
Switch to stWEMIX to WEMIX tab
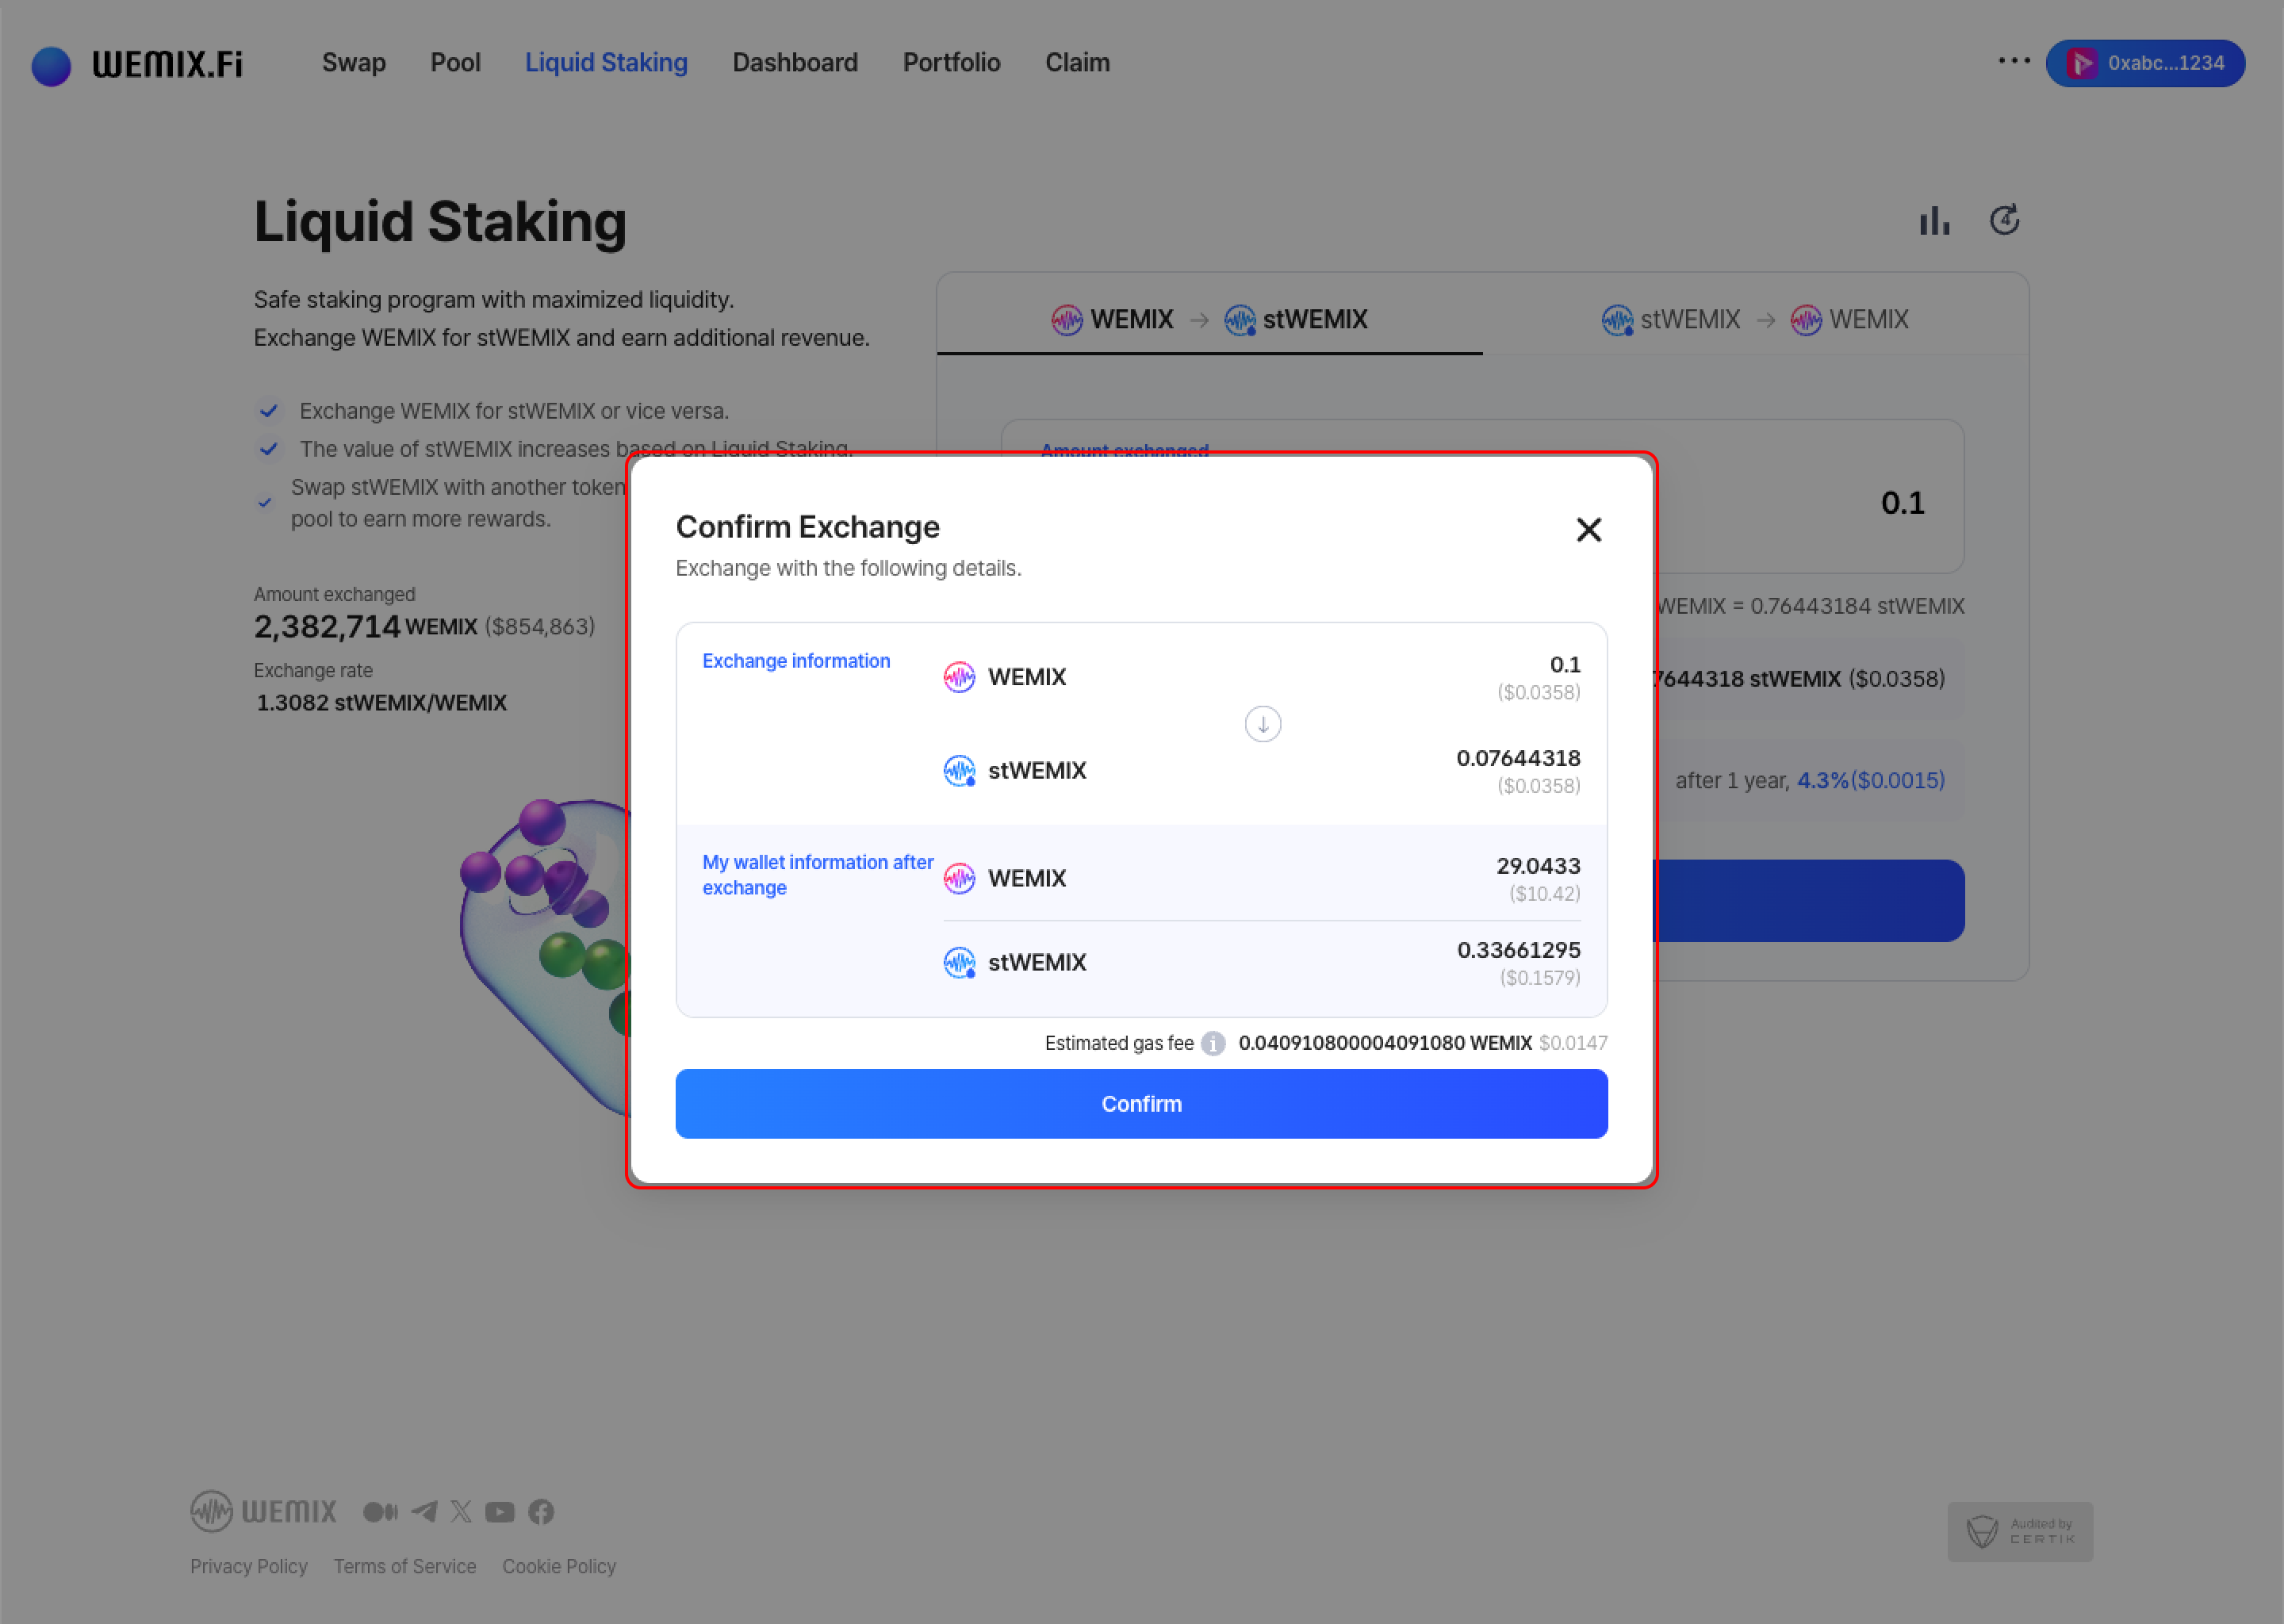tap(1755, 320)
